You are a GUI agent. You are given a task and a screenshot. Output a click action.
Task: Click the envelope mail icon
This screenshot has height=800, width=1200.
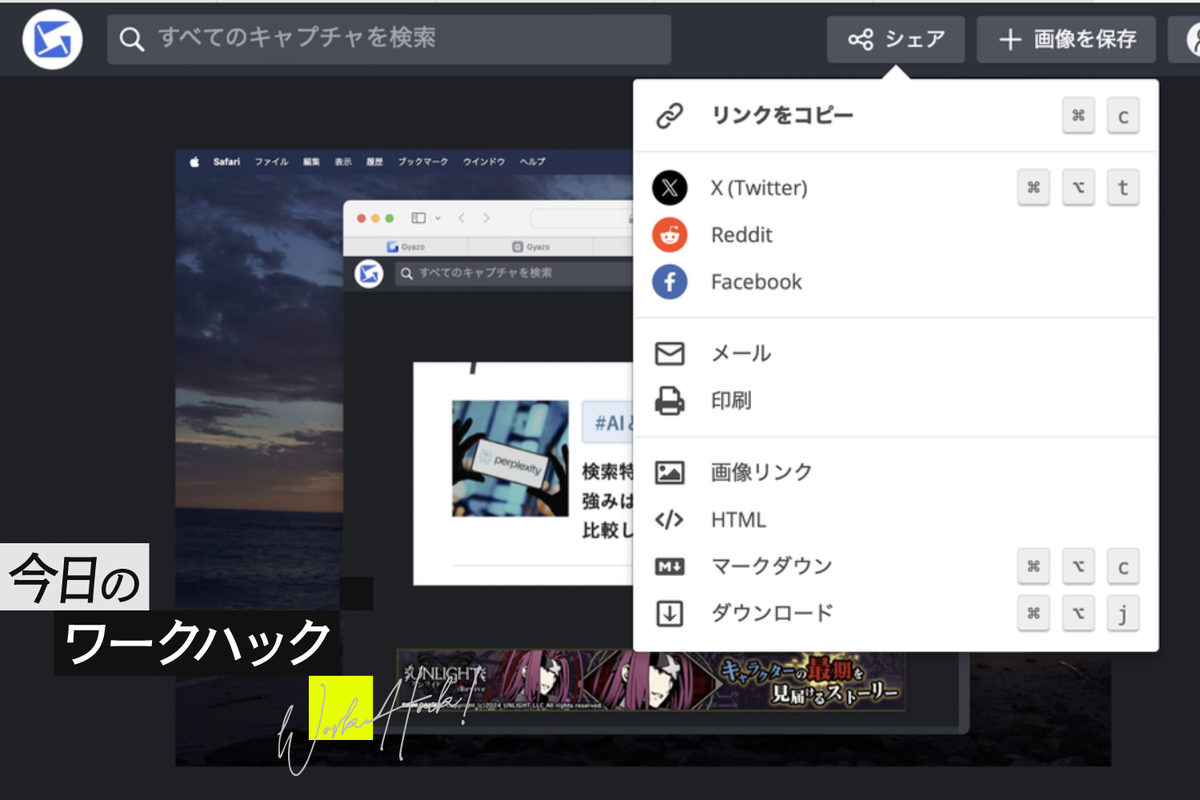[669, 354]
